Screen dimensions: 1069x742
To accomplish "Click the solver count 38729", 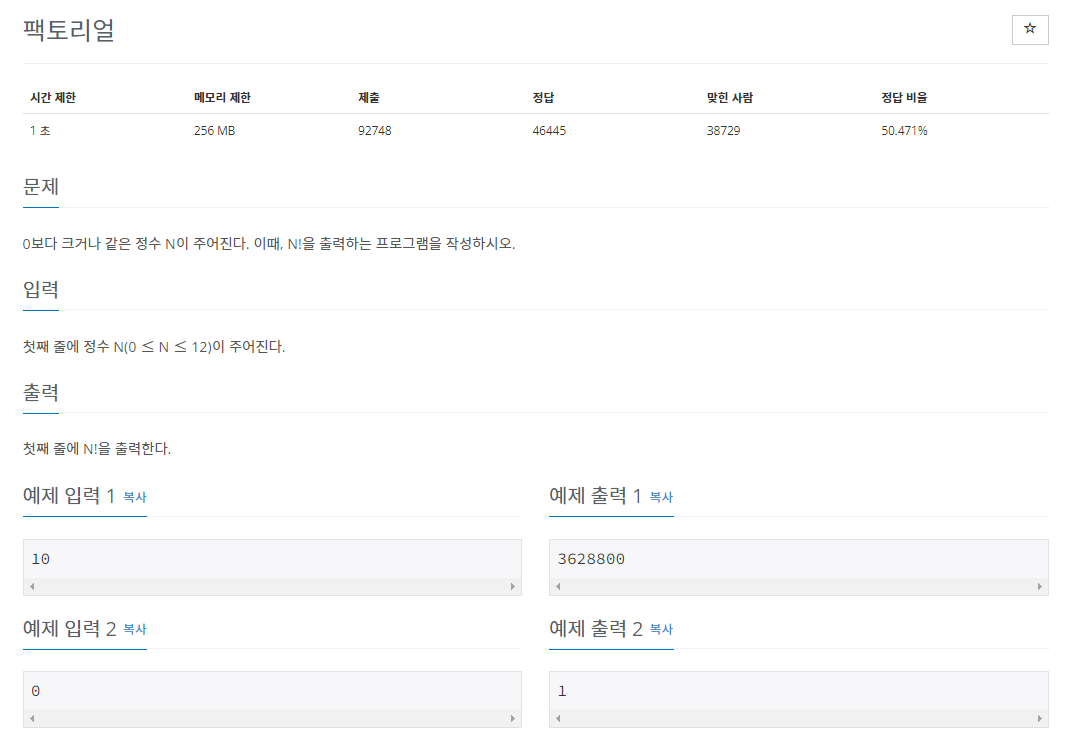I will click(723, 130).
